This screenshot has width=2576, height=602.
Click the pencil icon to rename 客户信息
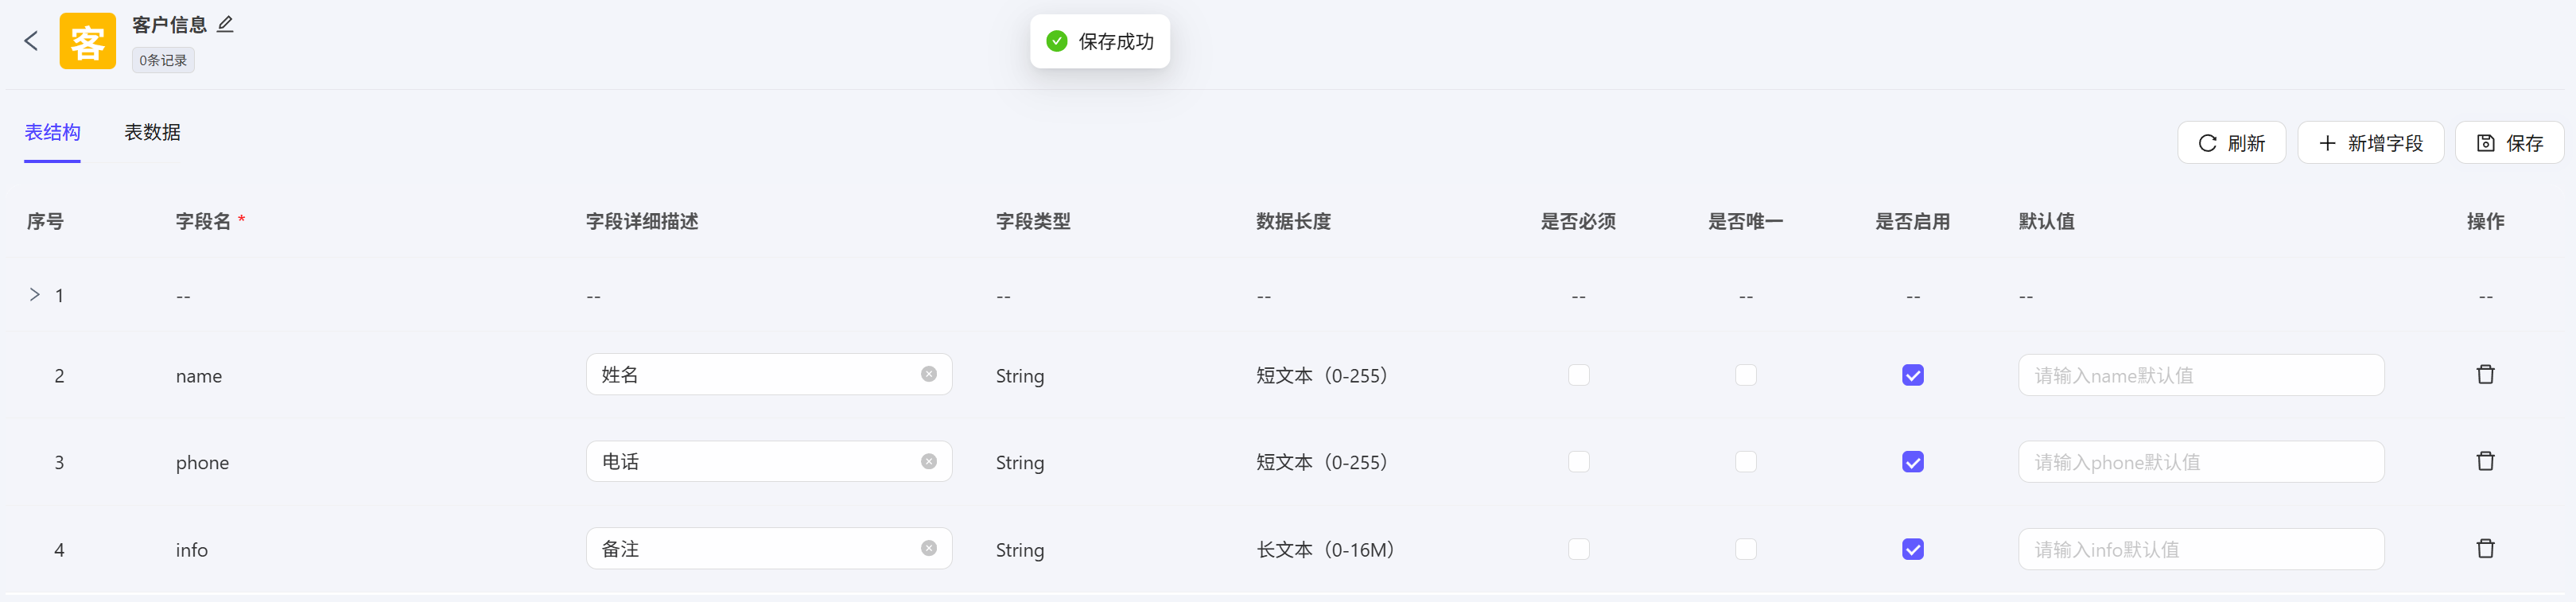(225, 25)
